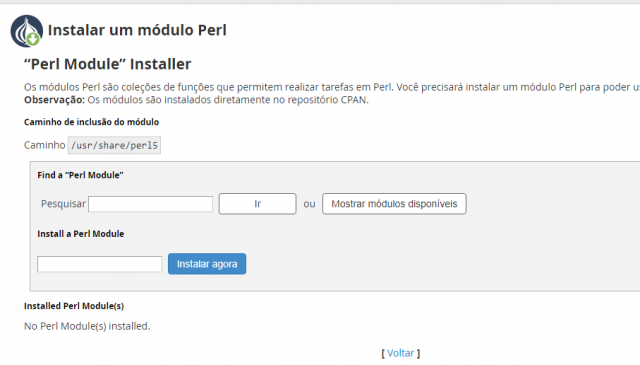
Task: Click the green download arrow badge on logo
Action: [33, 39]
